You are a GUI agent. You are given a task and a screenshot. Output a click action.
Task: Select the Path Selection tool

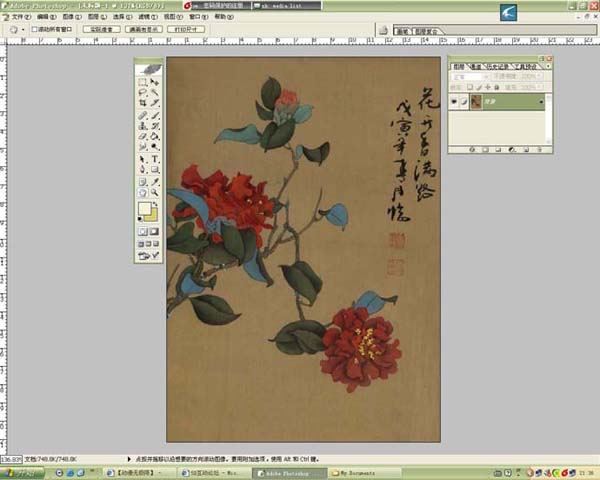(x=143, y=159)
